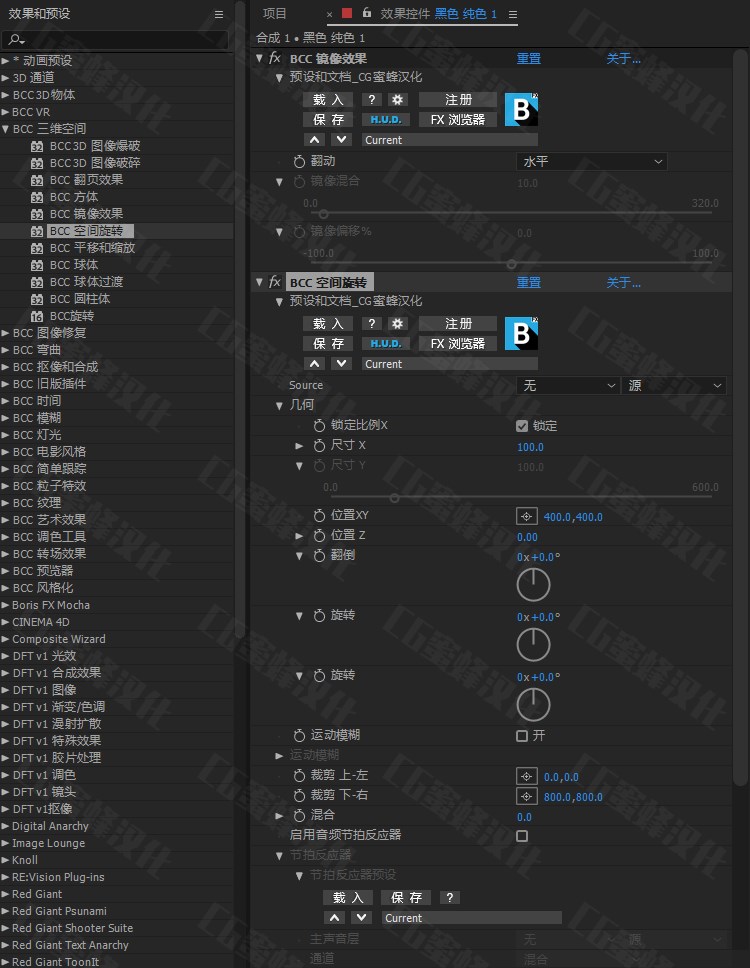Expand the CINEMA 4D category
This screenshot has width=750, height=968.
point(6,622)
